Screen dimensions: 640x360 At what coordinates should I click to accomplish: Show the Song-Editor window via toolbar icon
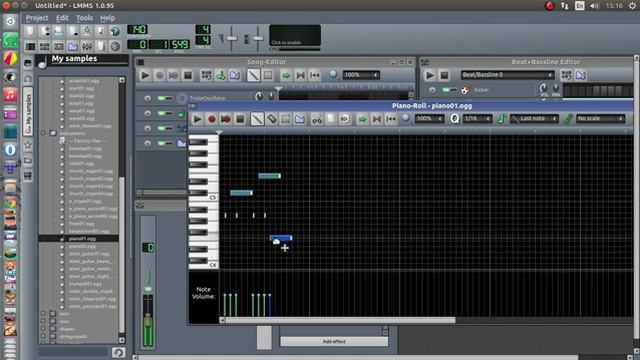[x=30, y=47]
